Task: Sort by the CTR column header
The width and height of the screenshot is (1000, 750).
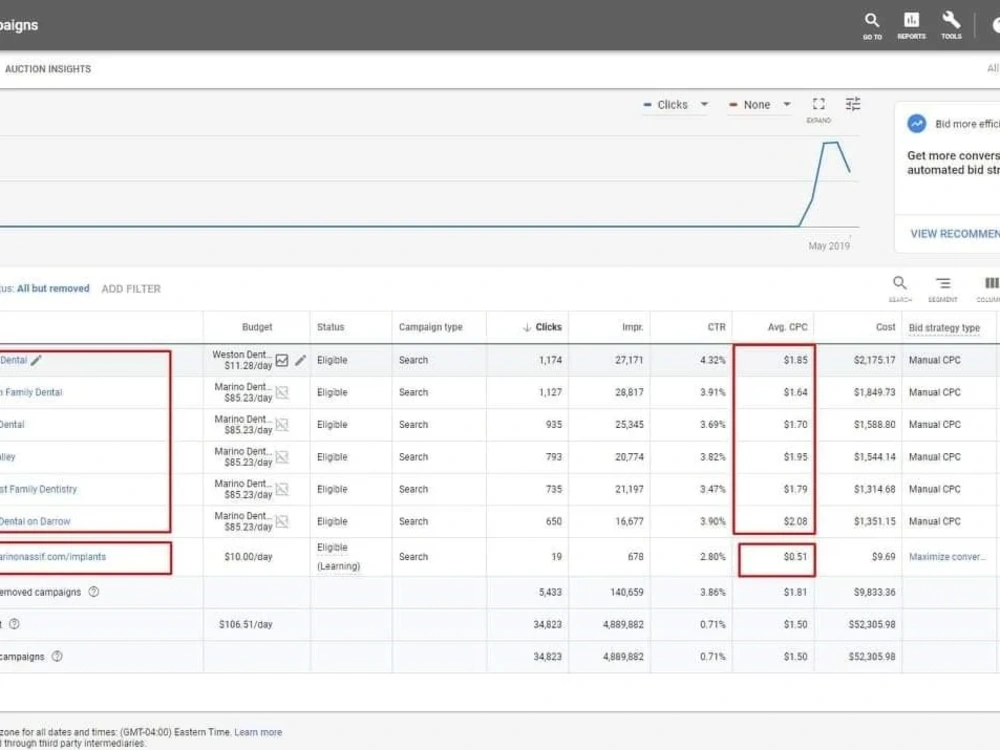Action: tap(716, 327)
